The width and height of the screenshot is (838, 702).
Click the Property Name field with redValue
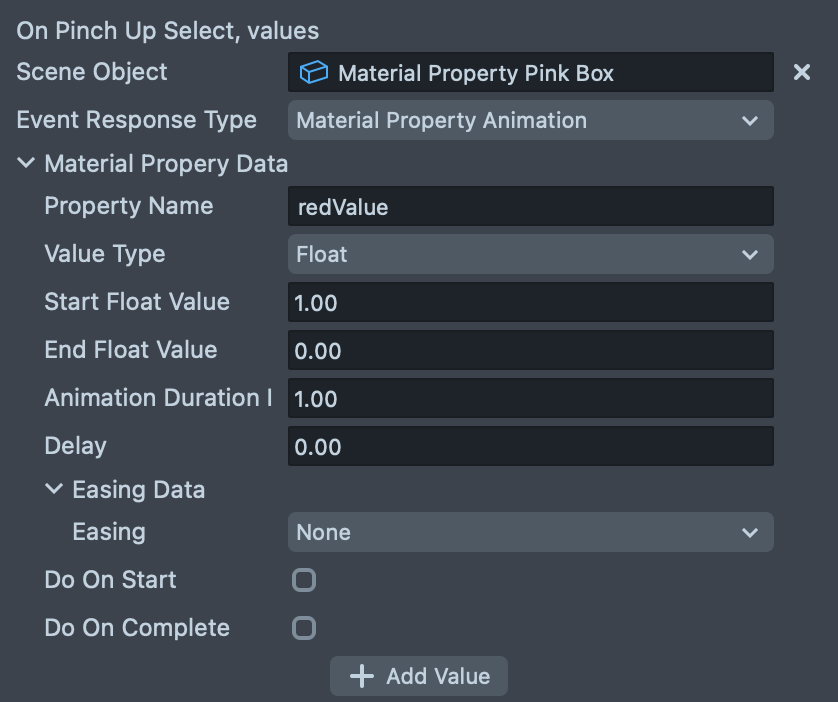point(530,207)
